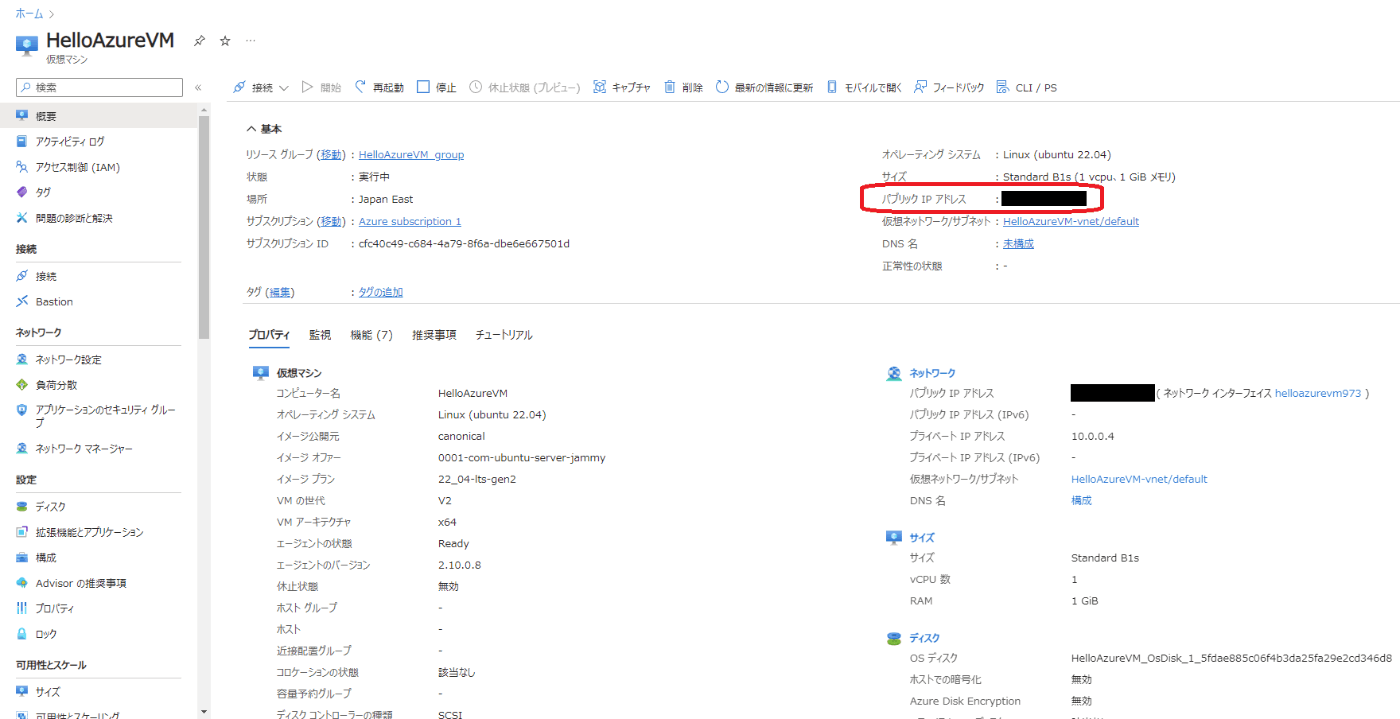Screen dimensions: 1400x719
Task: Switch to the 監視 tab
Action: click(320, 335)
